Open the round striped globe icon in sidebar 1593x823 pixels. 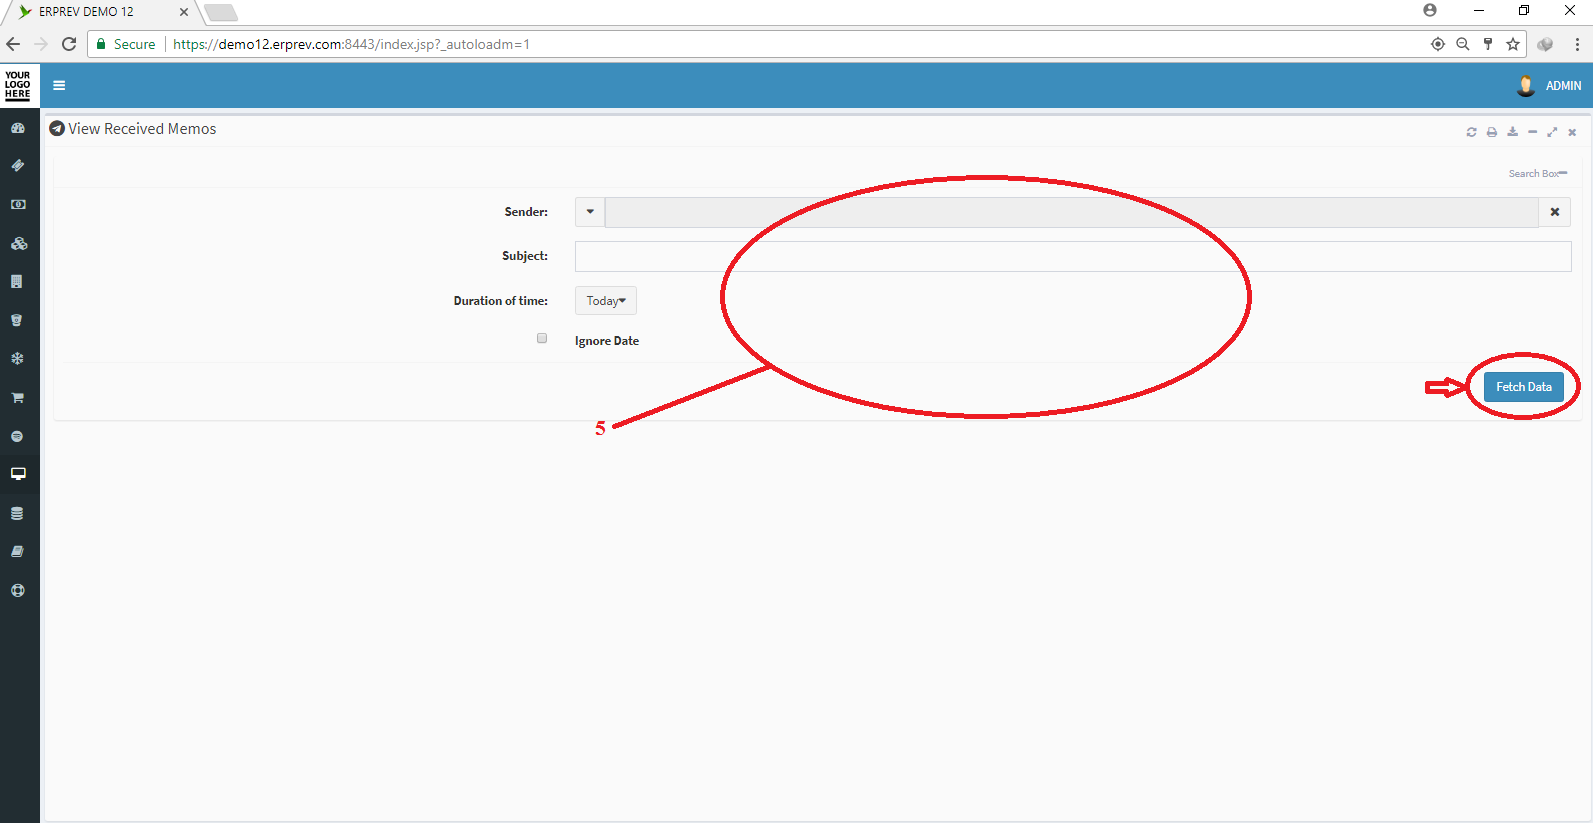coord(17,436)
